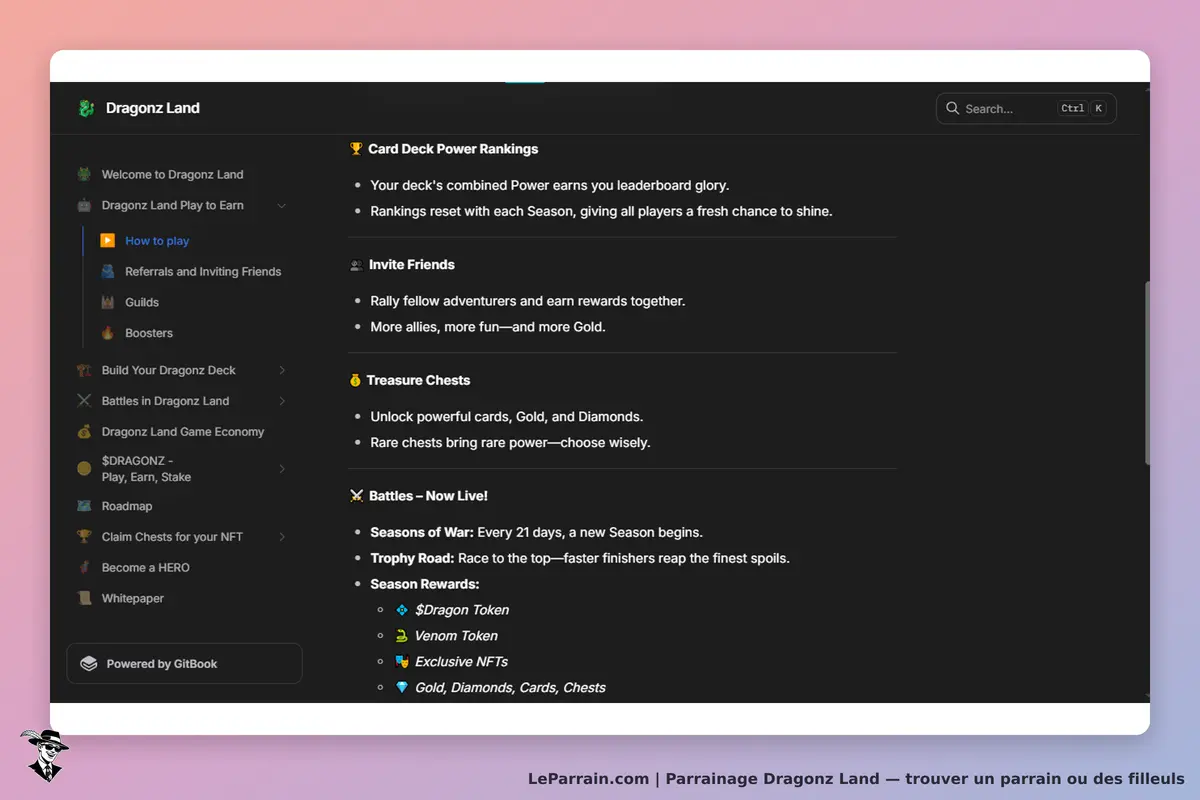Click the map icon beside Roadmap
The width and height of the screenshot is (1200, 800).
click(x=84, y=506)
